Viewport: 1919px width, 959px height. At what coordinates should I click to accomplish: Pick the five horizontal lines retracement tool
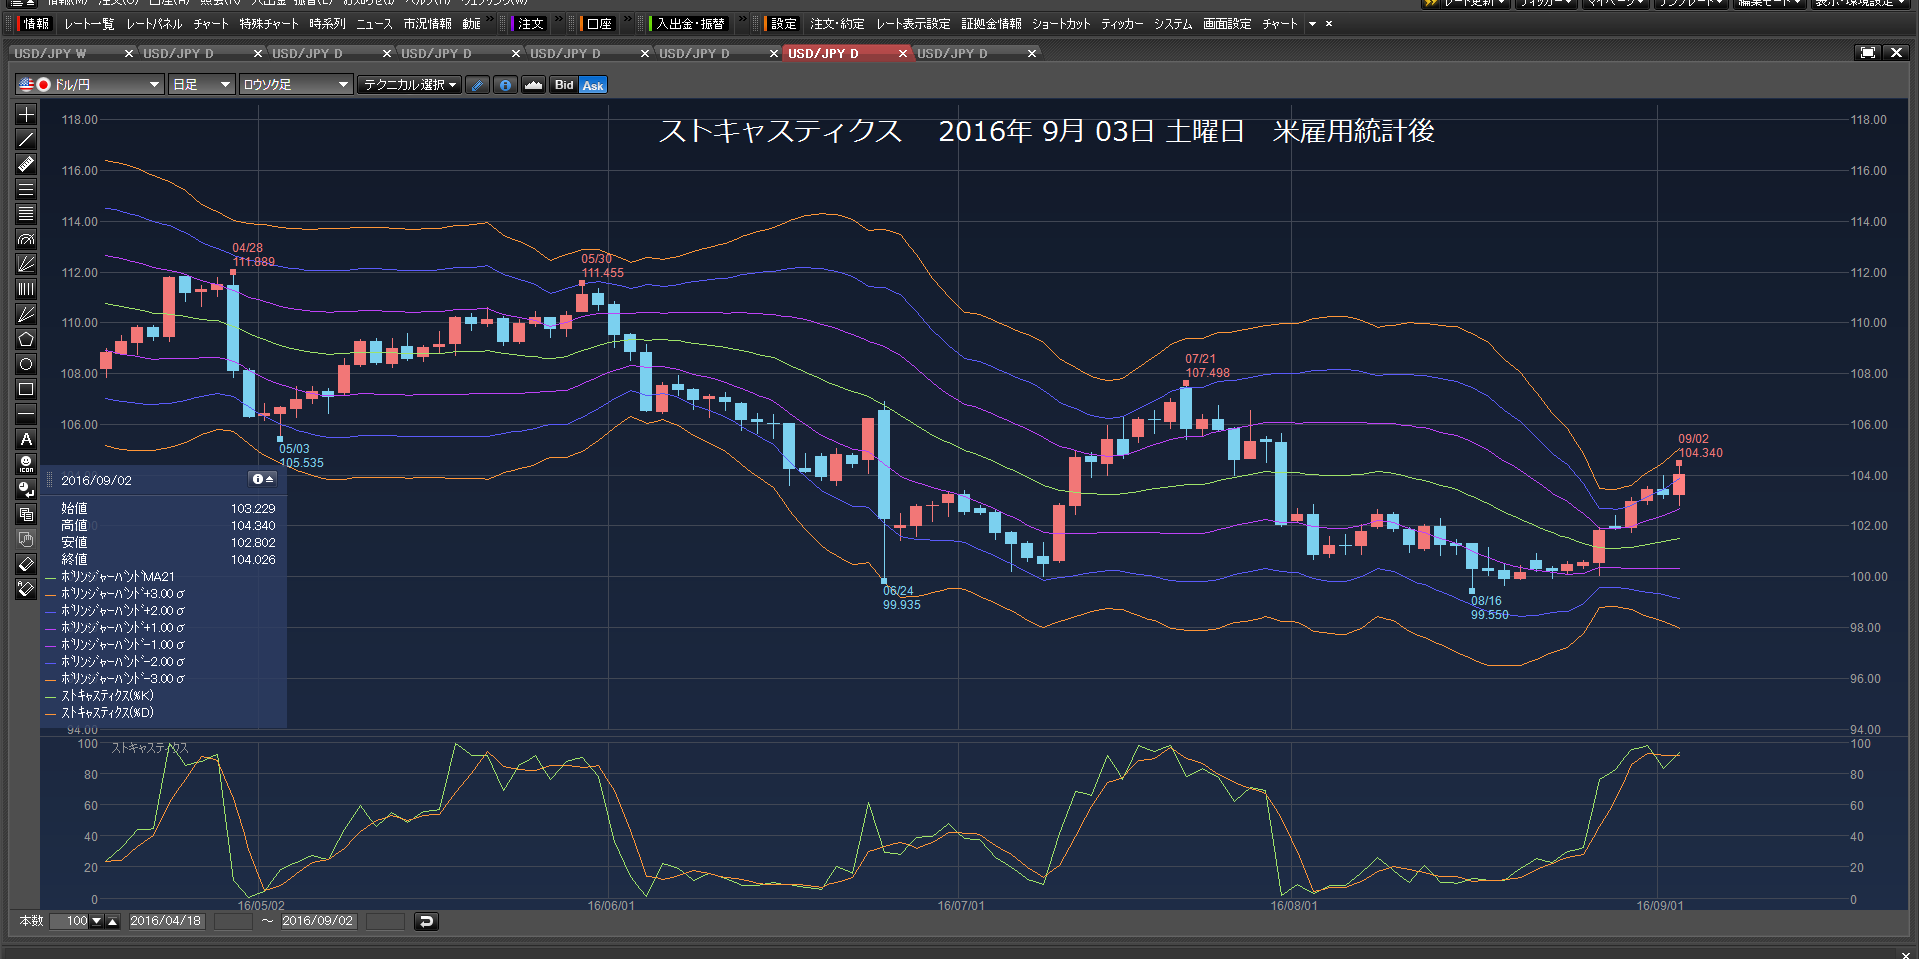[x=26, y=214]
